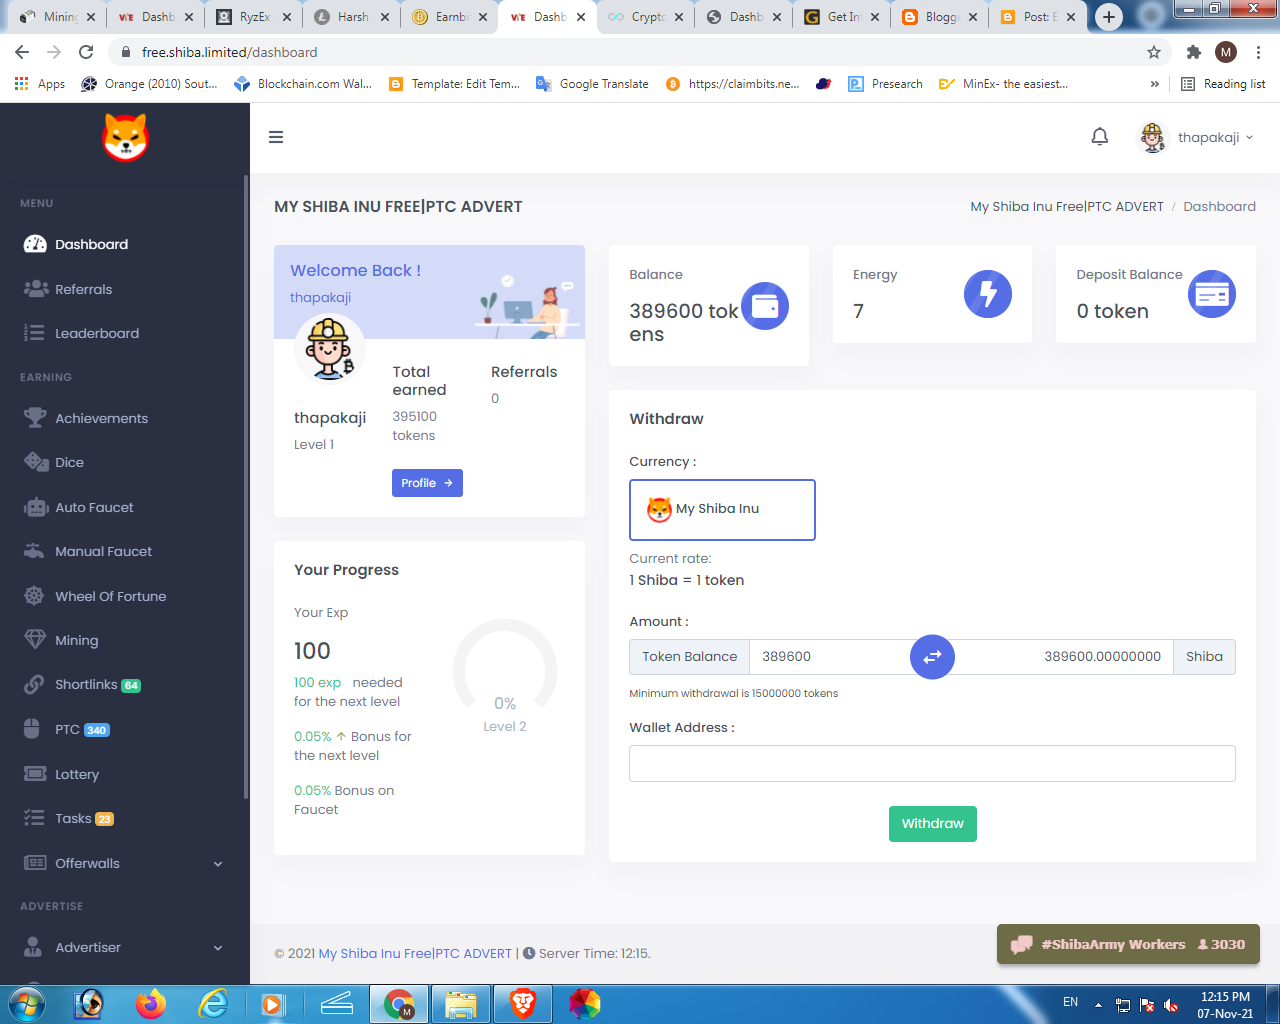Click the Dashboard breadcrumb
Screen dimensions: 1280x1024
(1219, 206)
